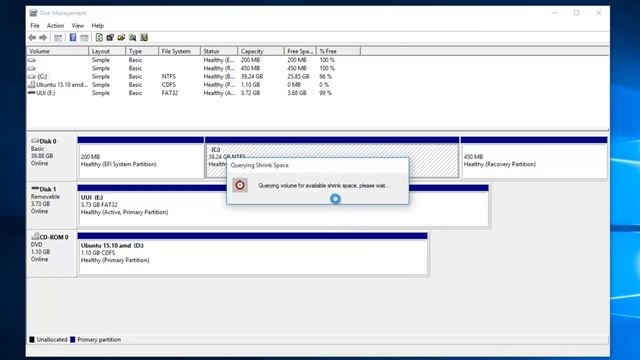Click the CD-ROM 0 DVD label panel
Viewport: 640px width, 360px height.
tap(51, 254)
